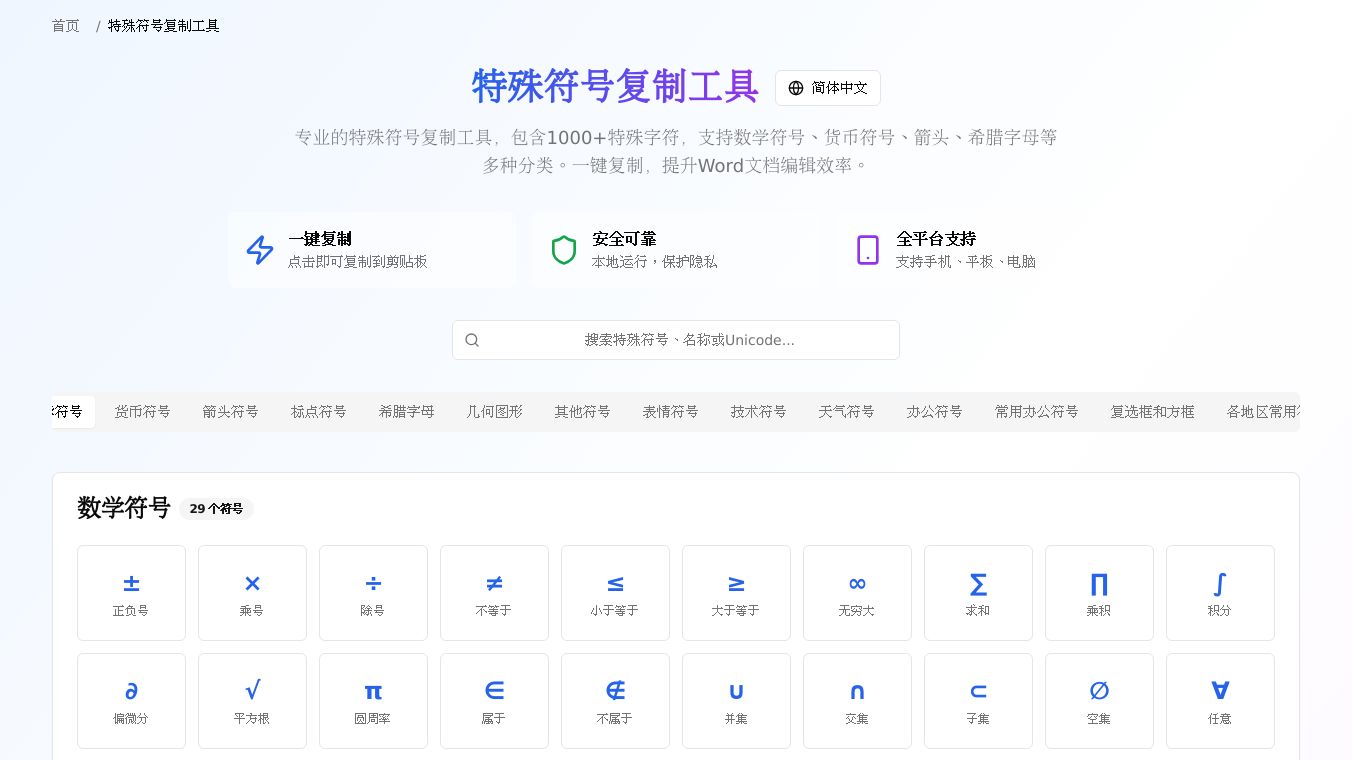Copy the pi π symbol
Screen dimensions: 1352x760
(x=373, y=701)
